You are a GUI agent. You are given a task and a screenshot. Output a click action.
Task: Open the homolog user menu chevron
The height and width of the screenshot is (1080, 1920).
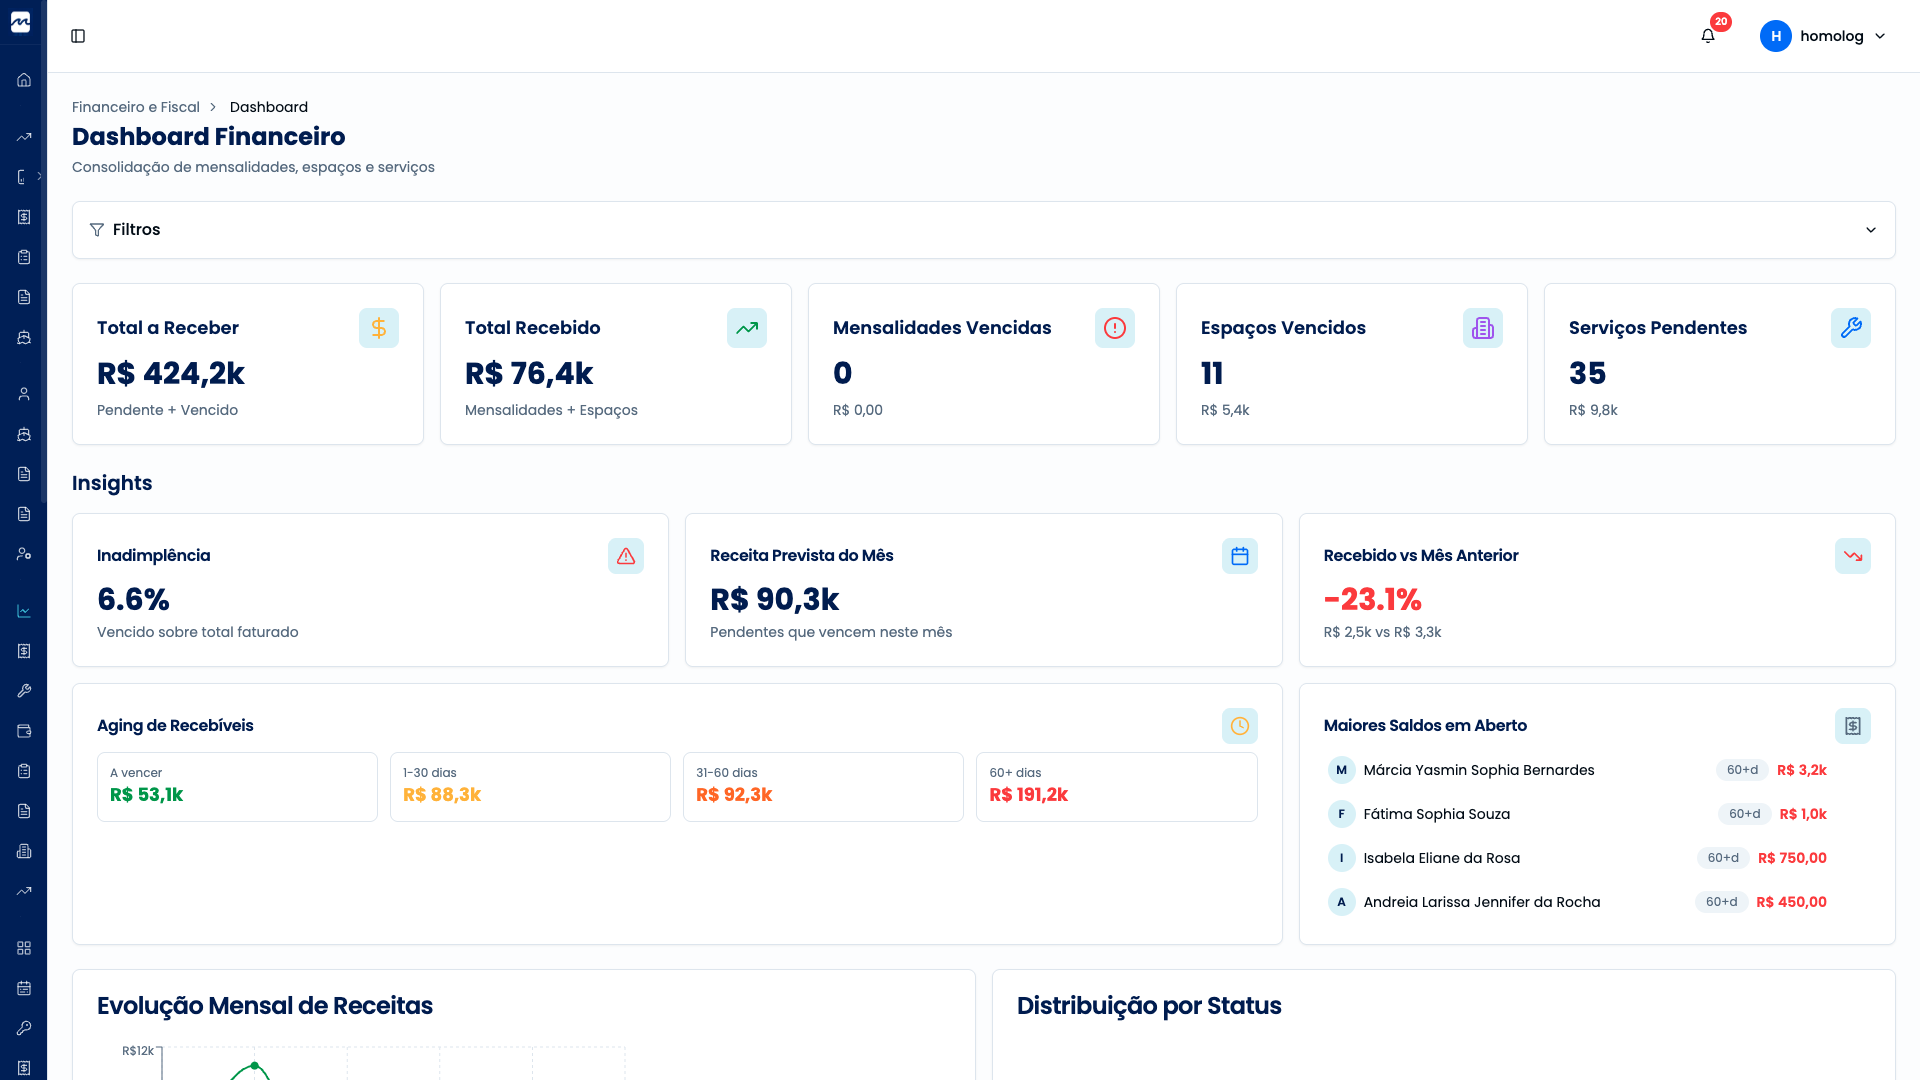(1880, 36)
